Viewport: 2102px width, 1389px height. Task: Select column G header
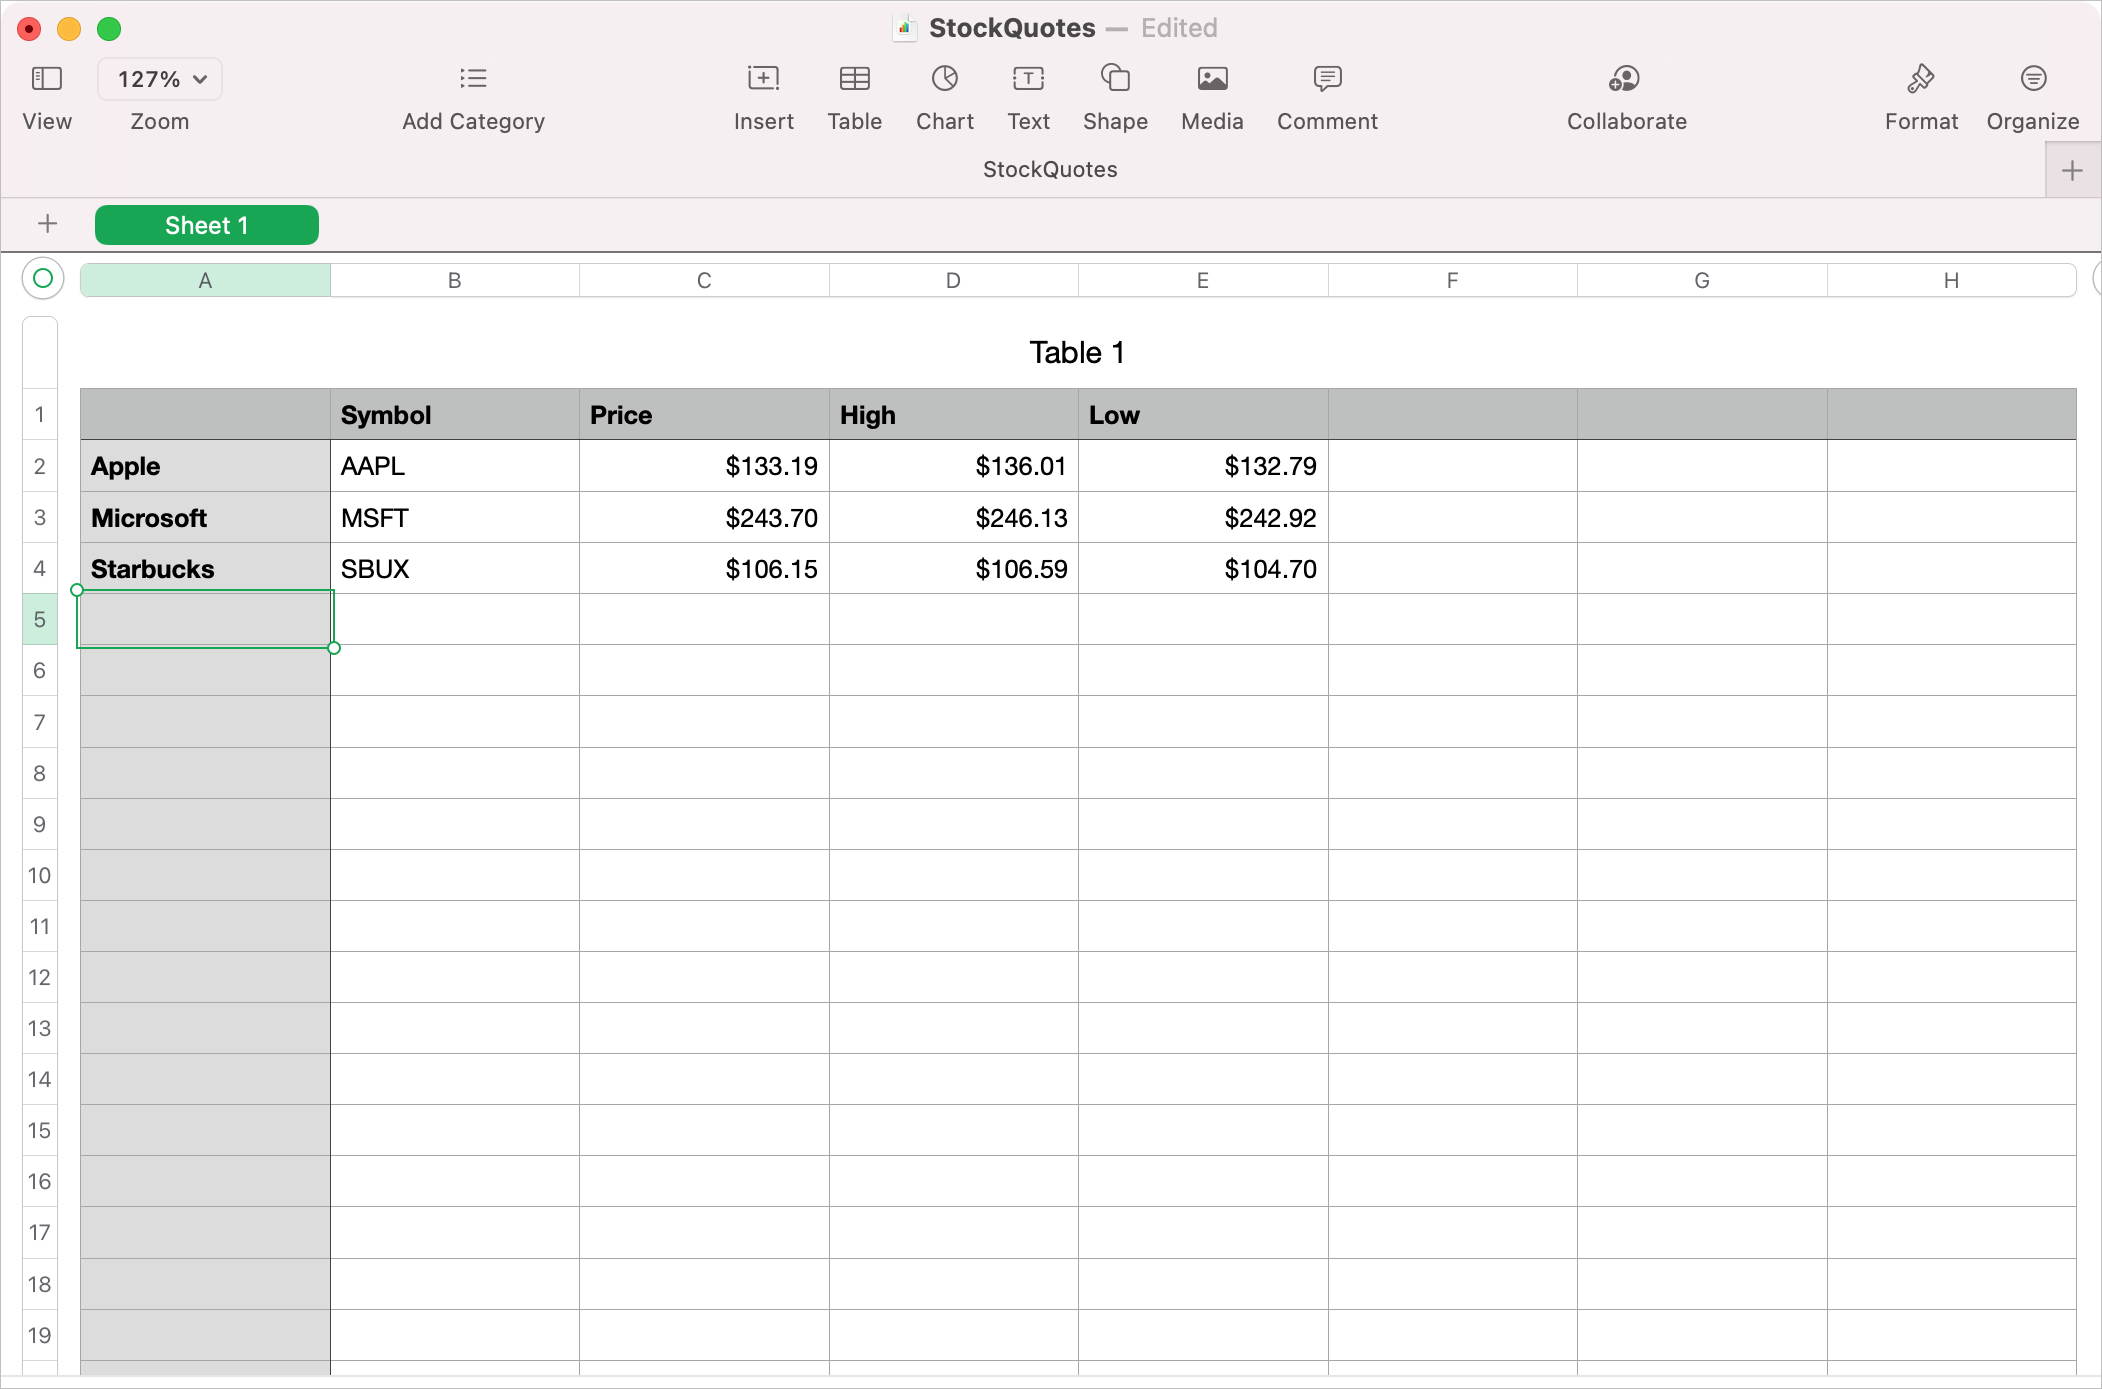(1702, 281)
